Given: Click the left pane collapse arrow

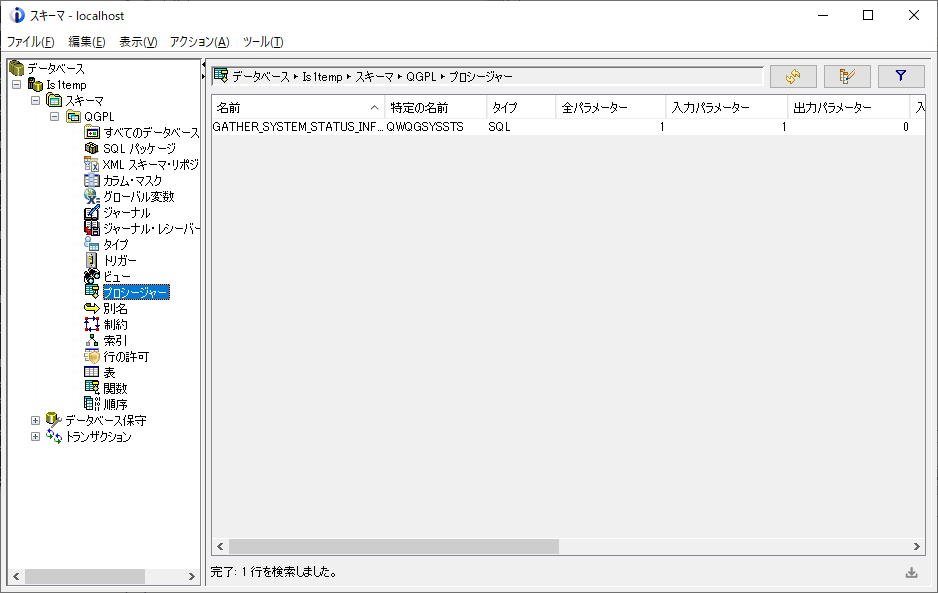Looking at the screenshot, I should click(x=203, y=65).
